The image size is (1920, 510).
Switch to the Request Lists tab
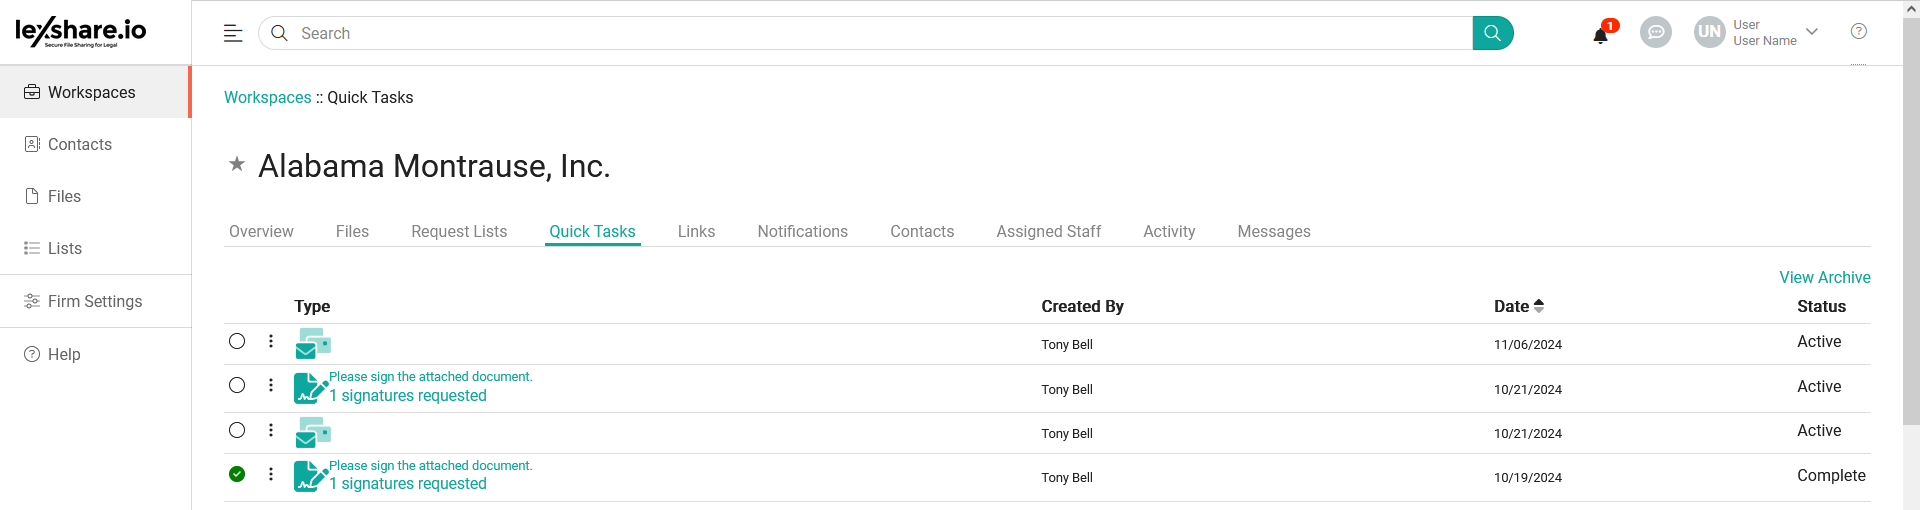[x=459, y=231]
